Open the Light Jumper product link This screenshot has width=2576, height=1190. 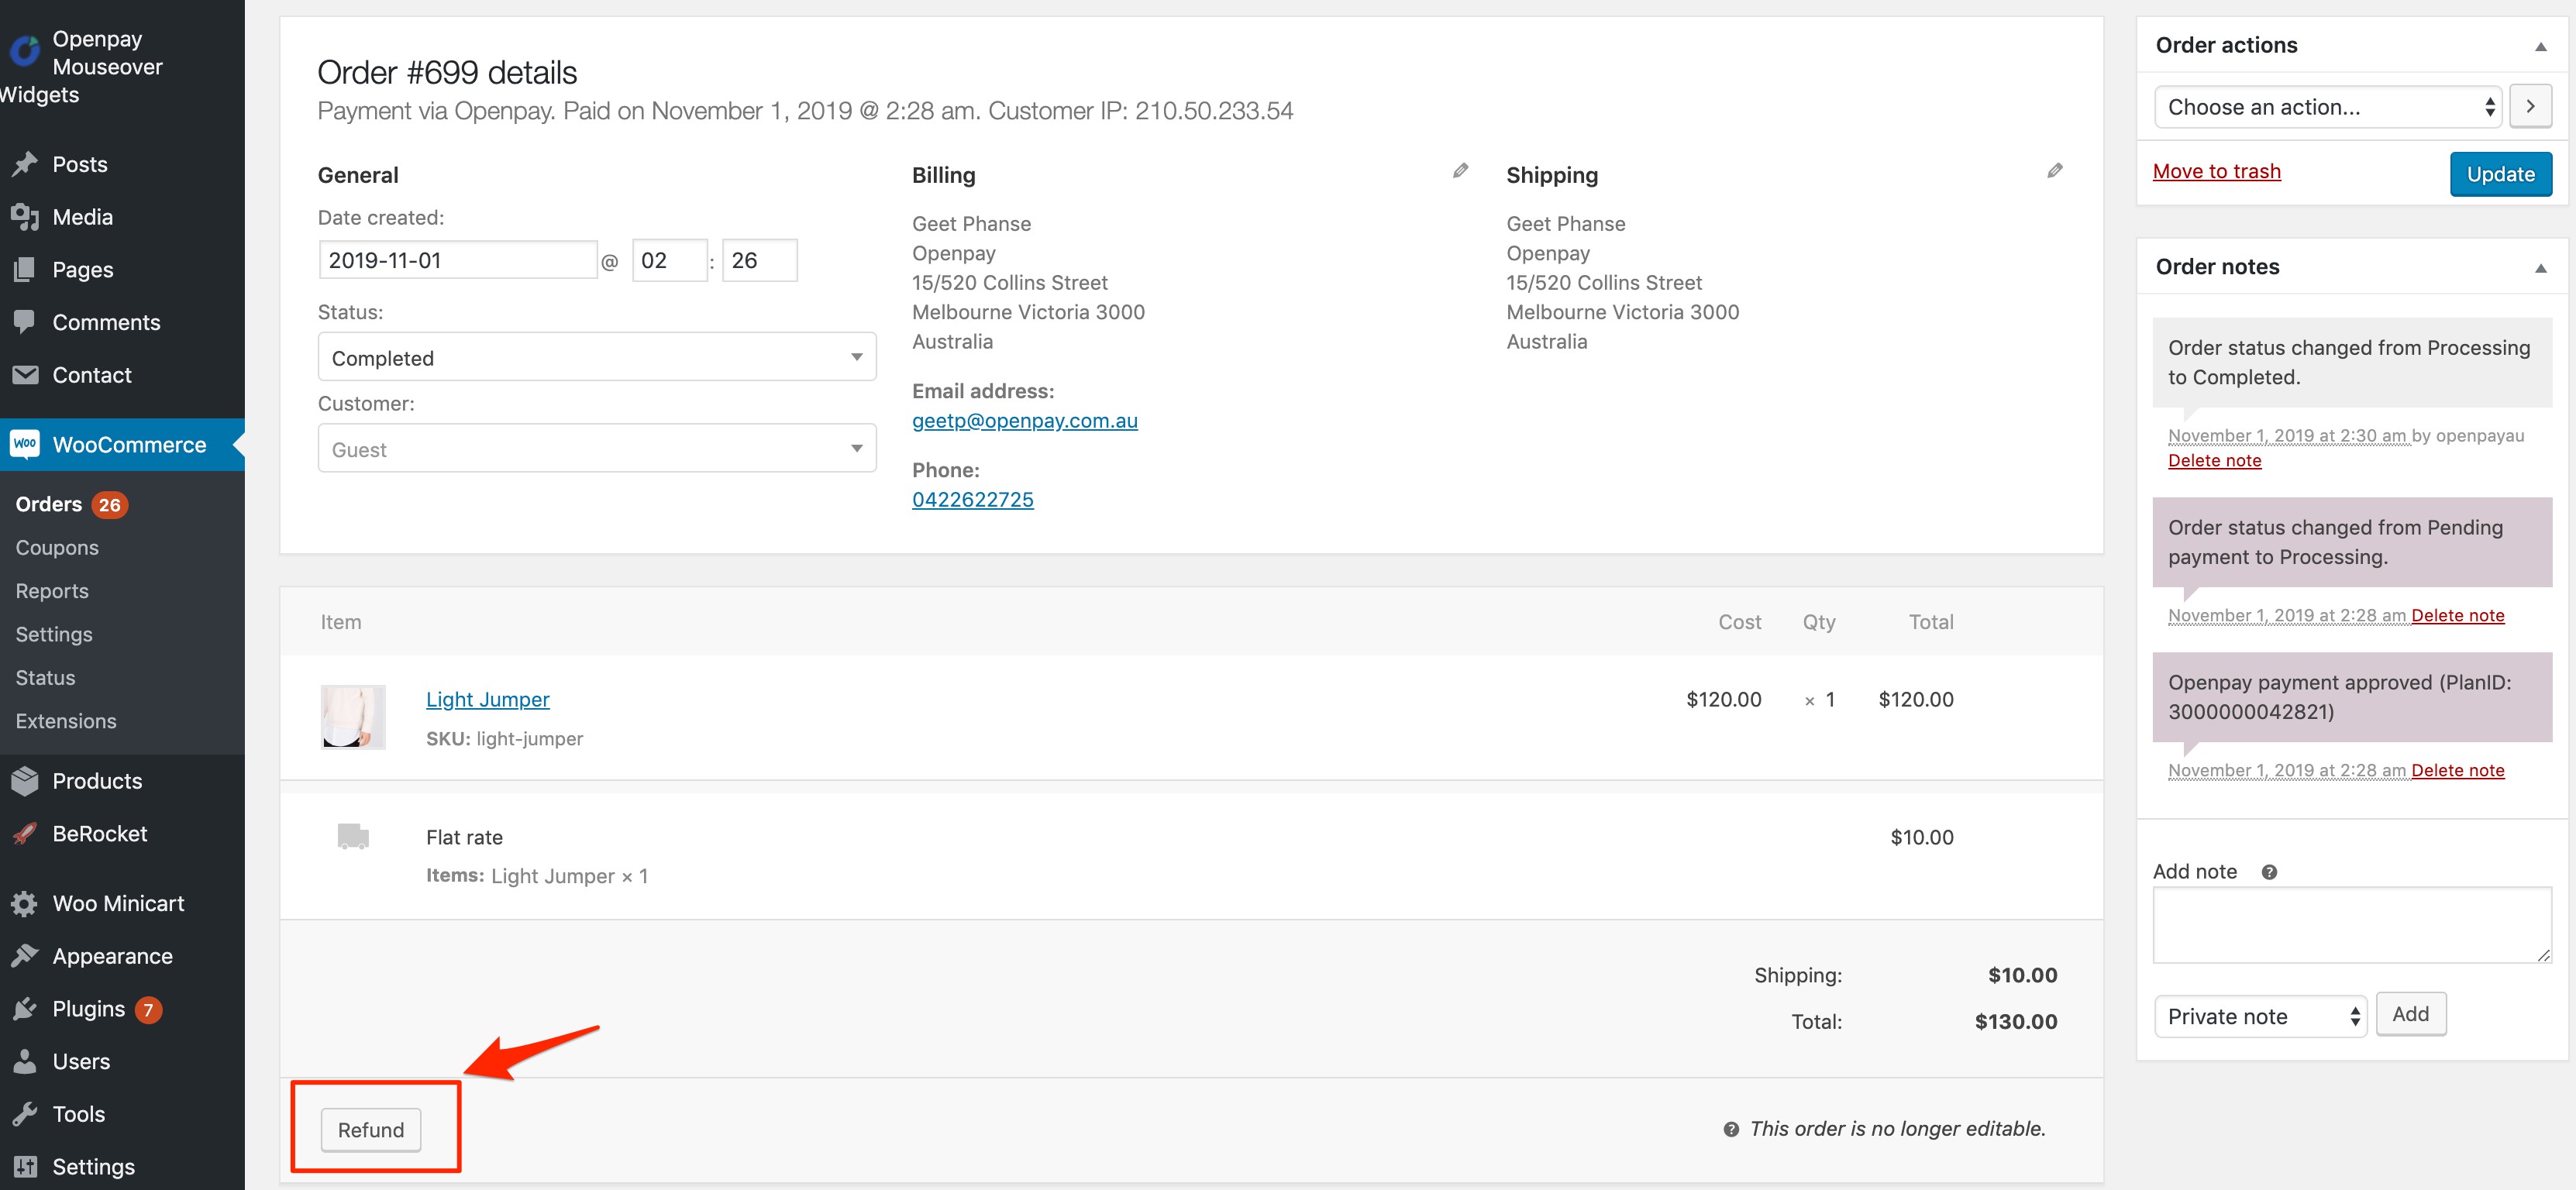click(487, 699)
